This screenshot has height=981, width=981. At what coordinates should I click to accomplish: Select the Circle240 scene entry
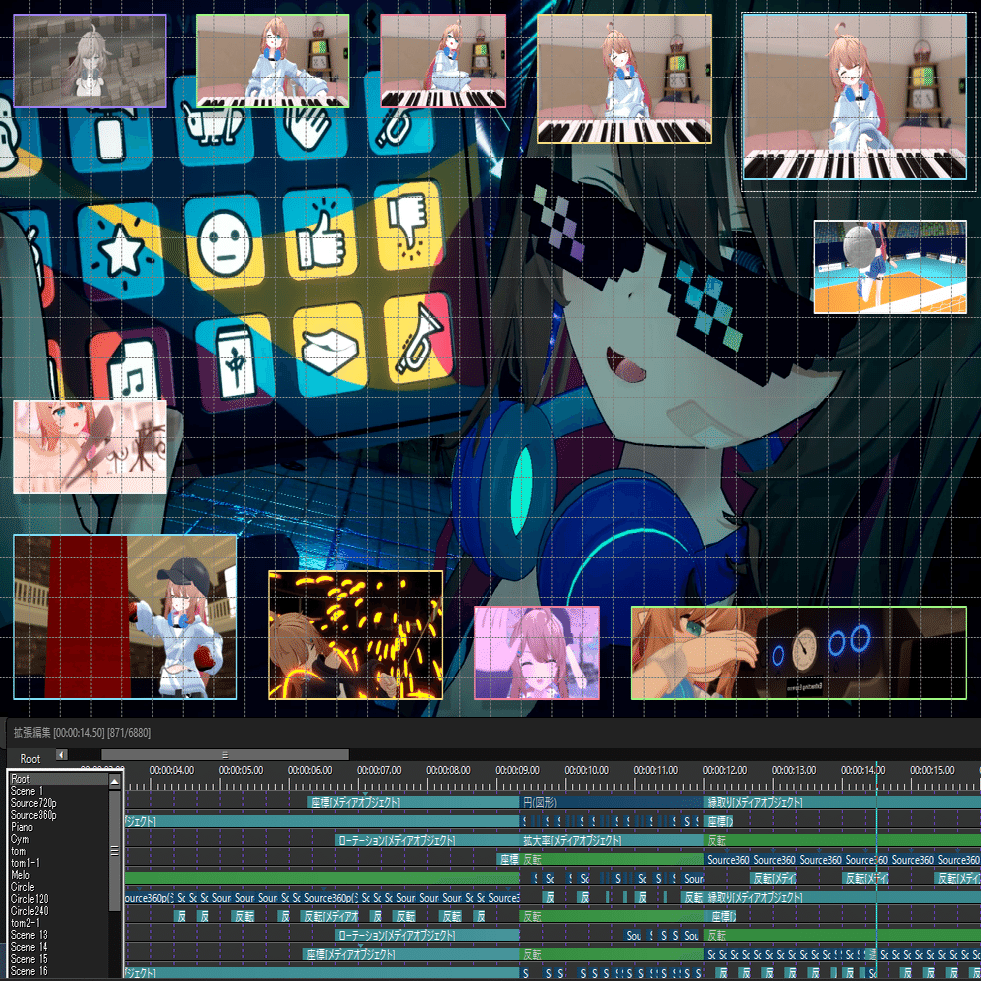59,911
